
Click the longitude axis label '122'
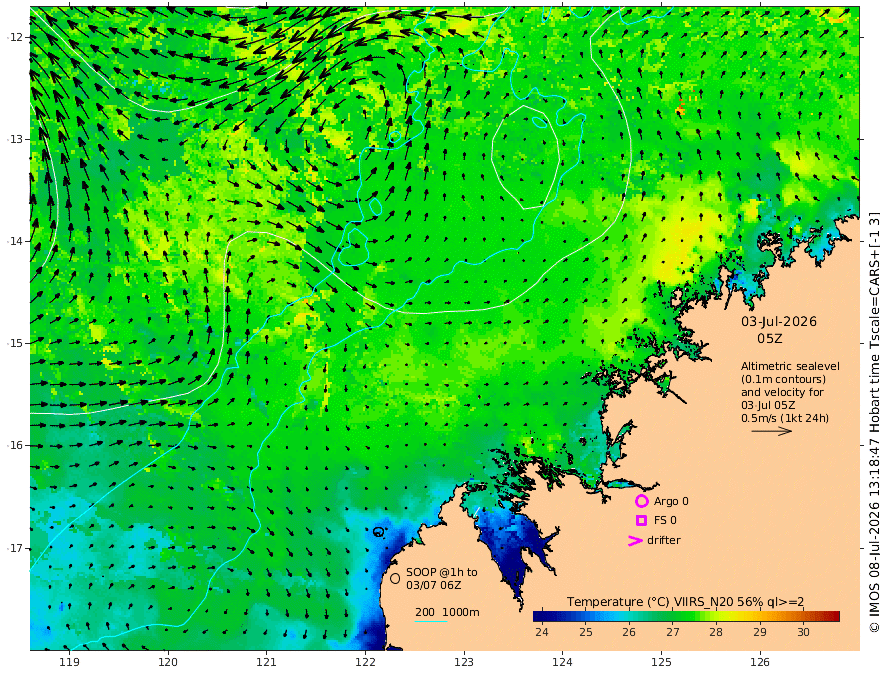(365, 662)
